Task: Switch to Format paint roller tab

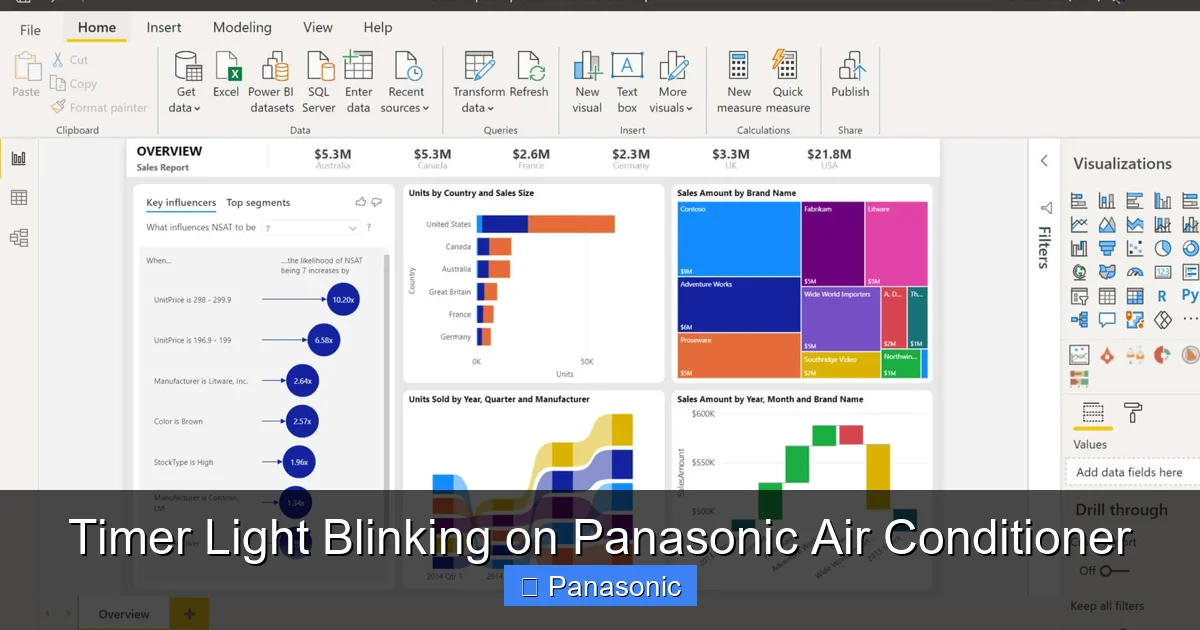Action: (x=1133, y=412)
